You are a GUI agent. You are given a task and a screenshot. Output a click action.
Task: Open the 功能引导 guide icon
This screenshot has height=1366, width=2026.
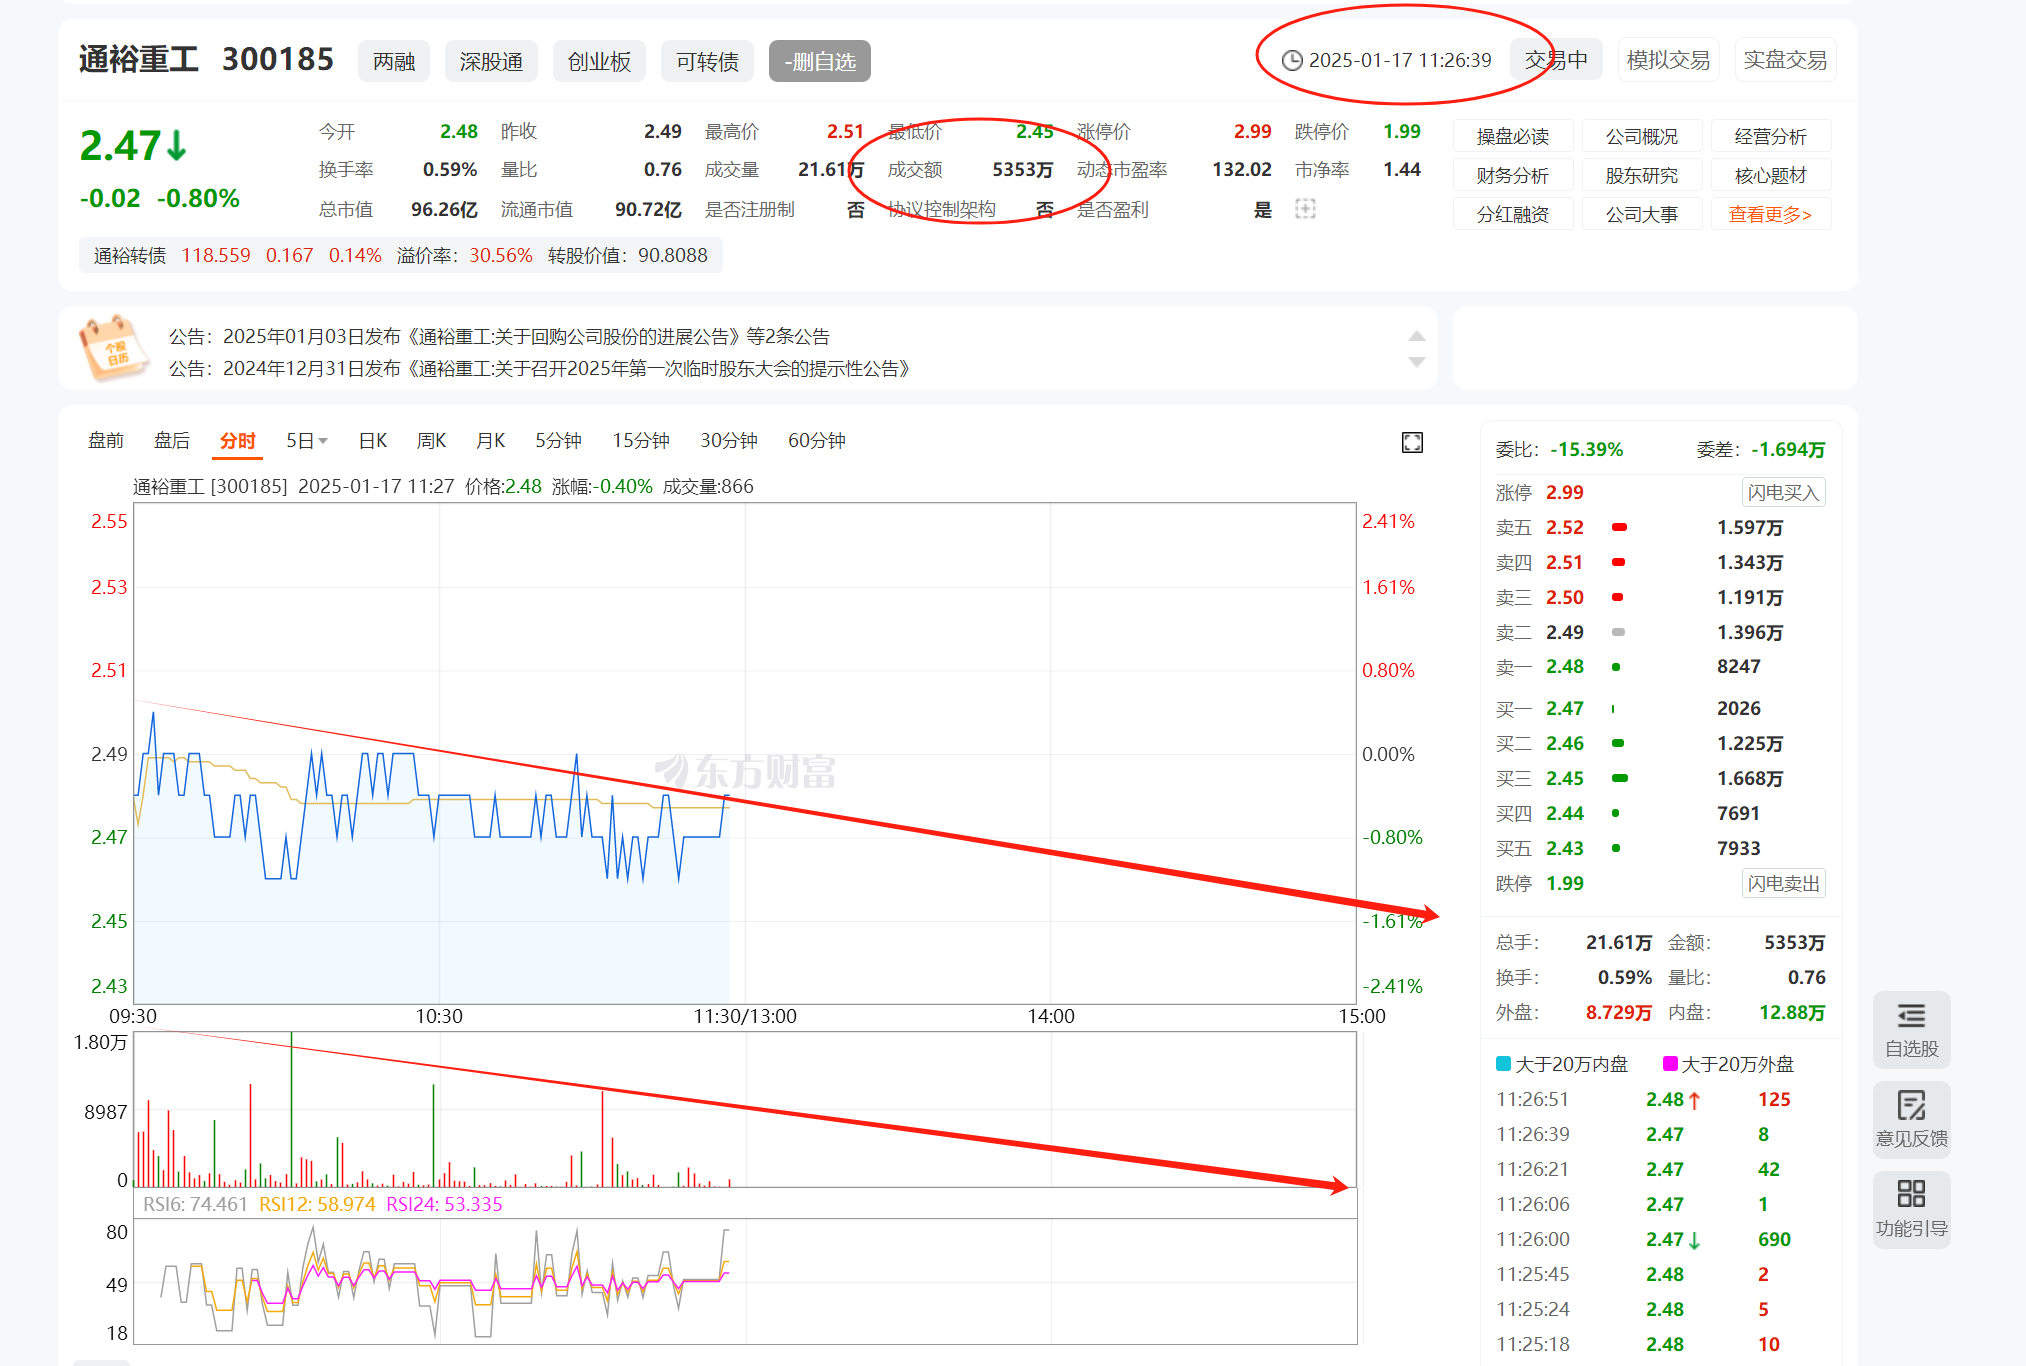[1910, 1208]
